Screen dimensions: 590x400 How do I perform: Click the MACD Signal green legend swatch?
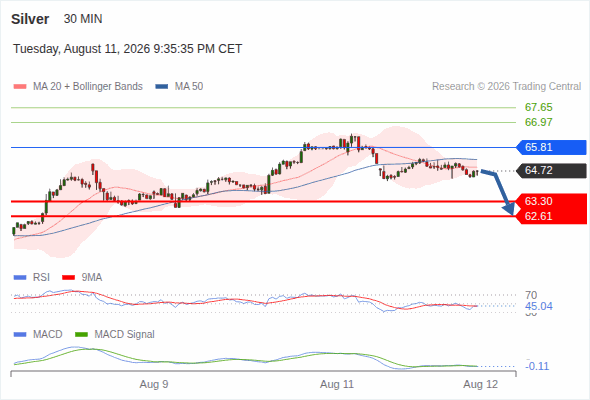coord(81,335)
